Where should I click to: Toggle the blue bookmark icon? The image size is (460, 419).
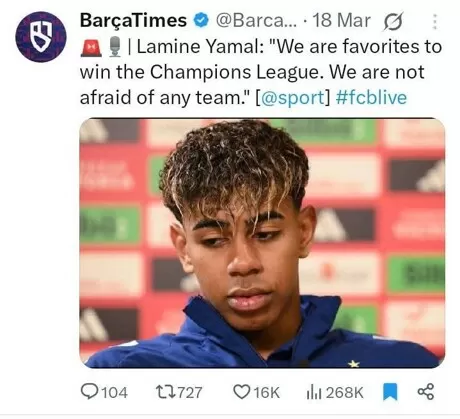[x=390, y=392]
